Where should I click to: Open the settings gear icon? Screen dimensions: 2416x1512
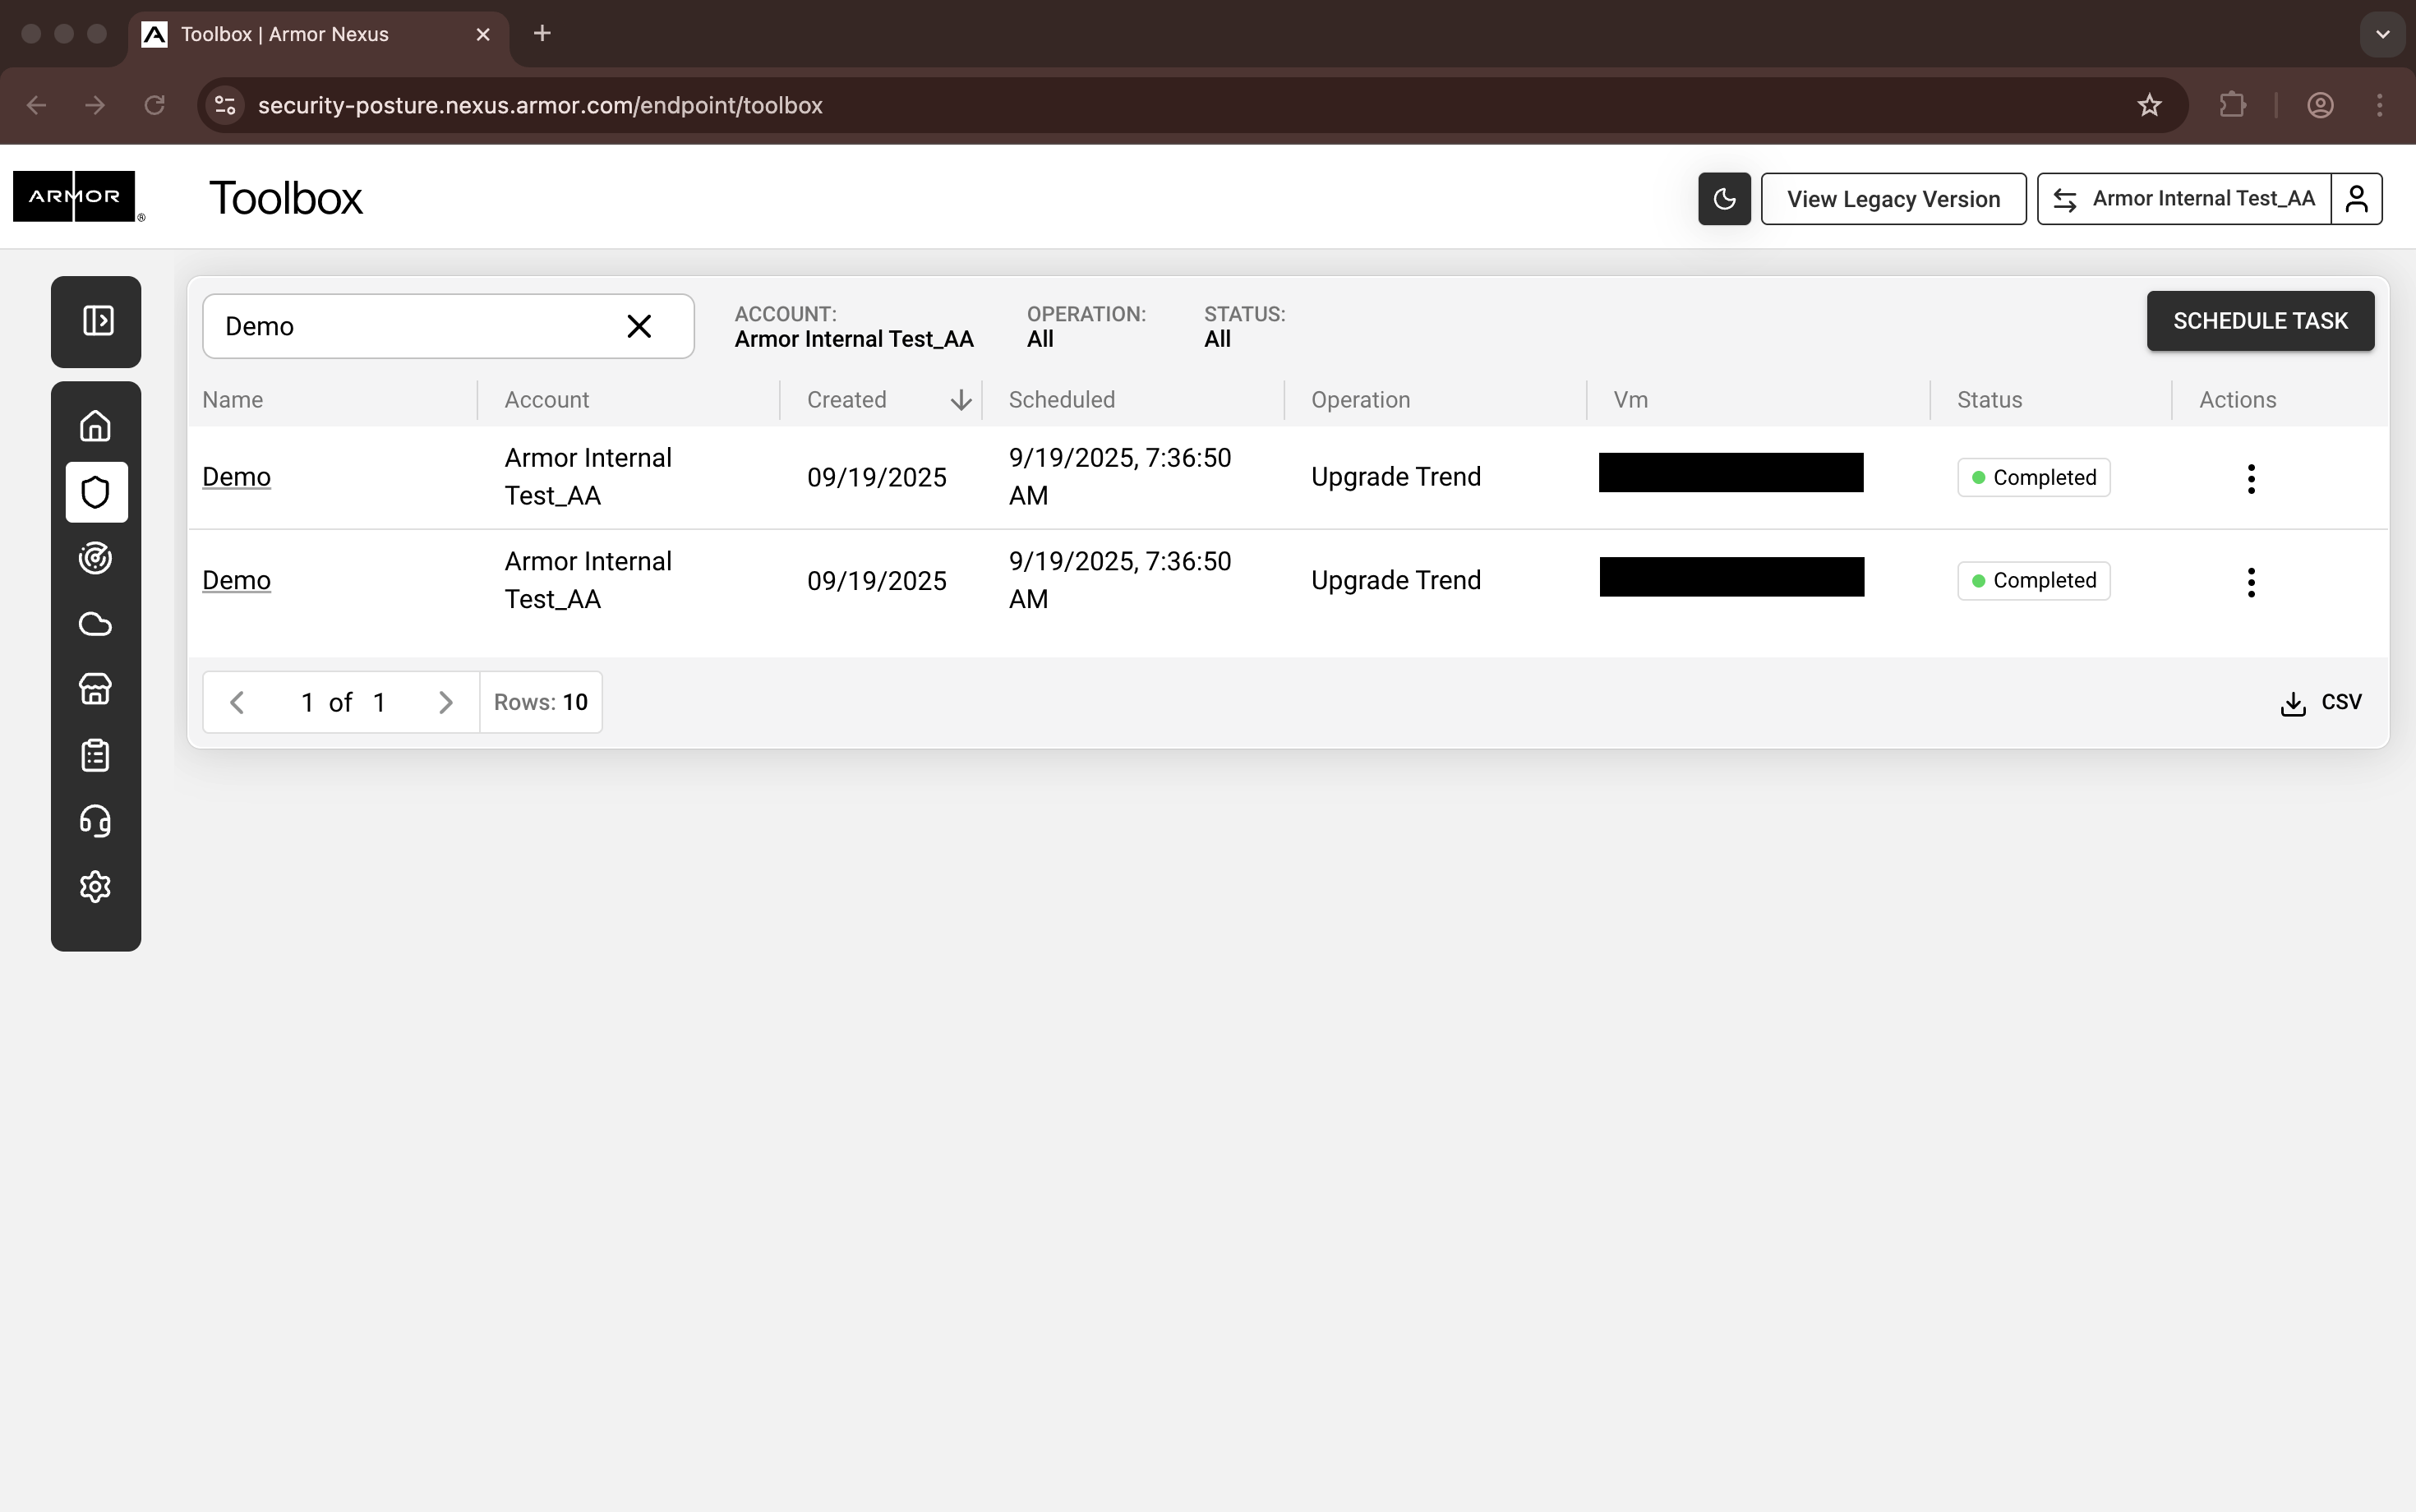click(x=95, y=887)
